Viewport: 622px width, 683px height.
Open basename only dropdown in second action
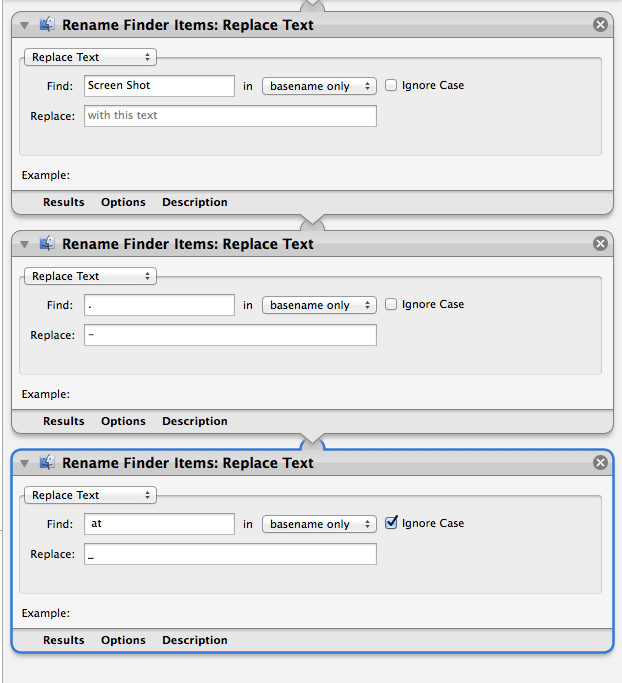click(319, 305)
